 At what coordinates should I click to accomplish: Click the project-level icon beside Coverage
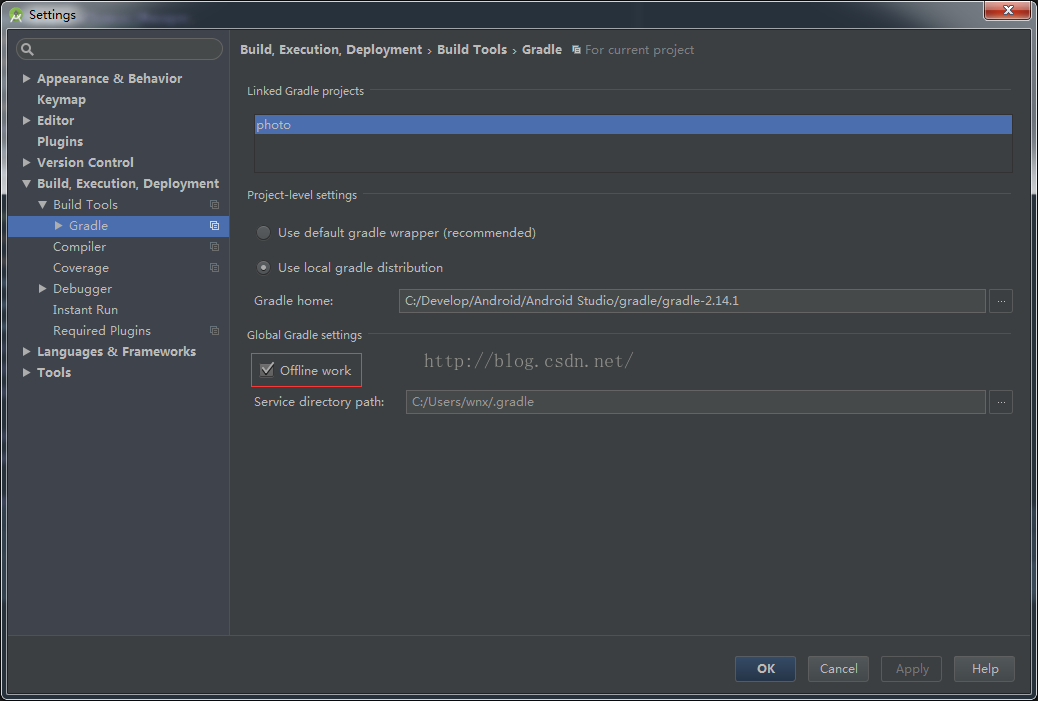pos(214,268)
